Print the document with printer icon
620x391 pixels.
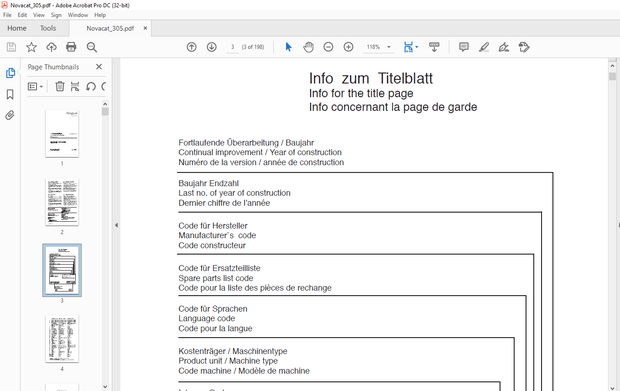coord(71,47)
